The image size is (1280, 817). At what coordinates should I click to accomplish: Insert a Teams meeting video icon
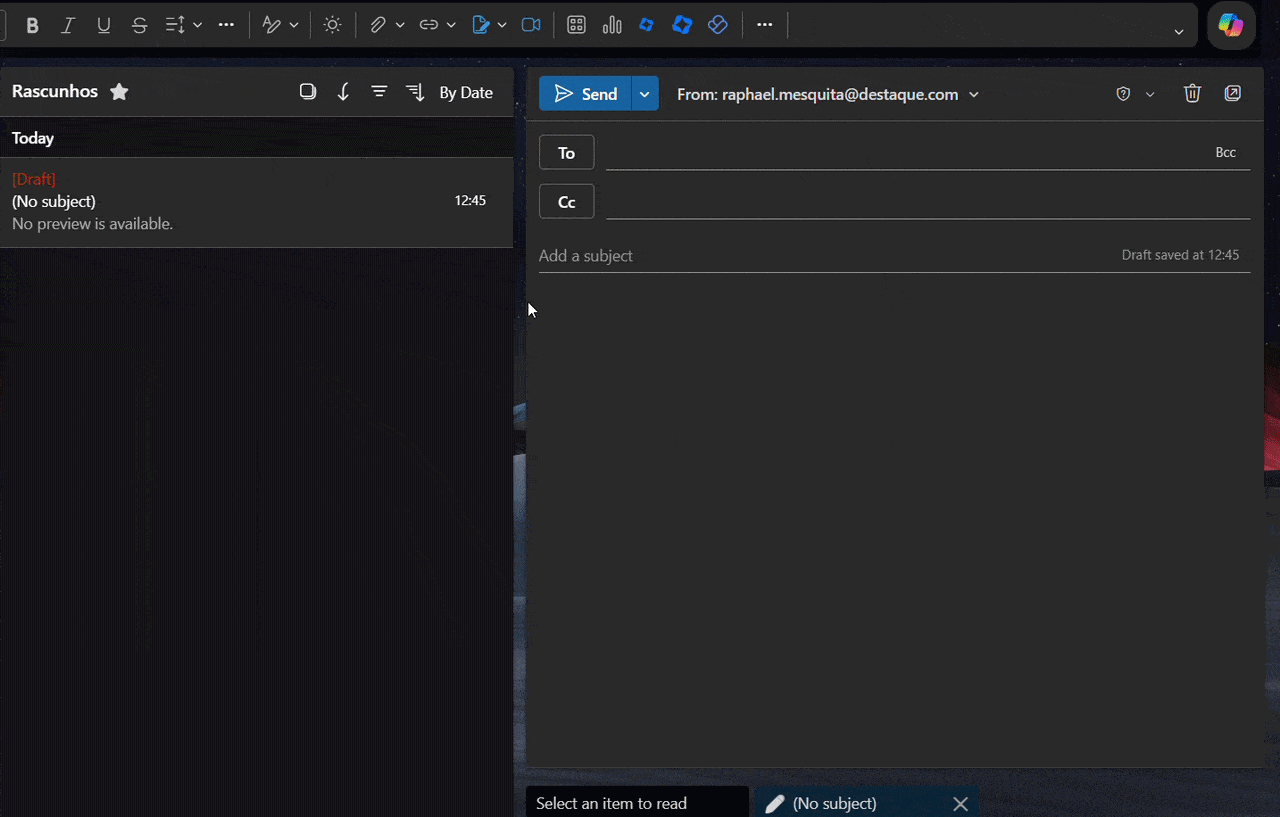531,26
